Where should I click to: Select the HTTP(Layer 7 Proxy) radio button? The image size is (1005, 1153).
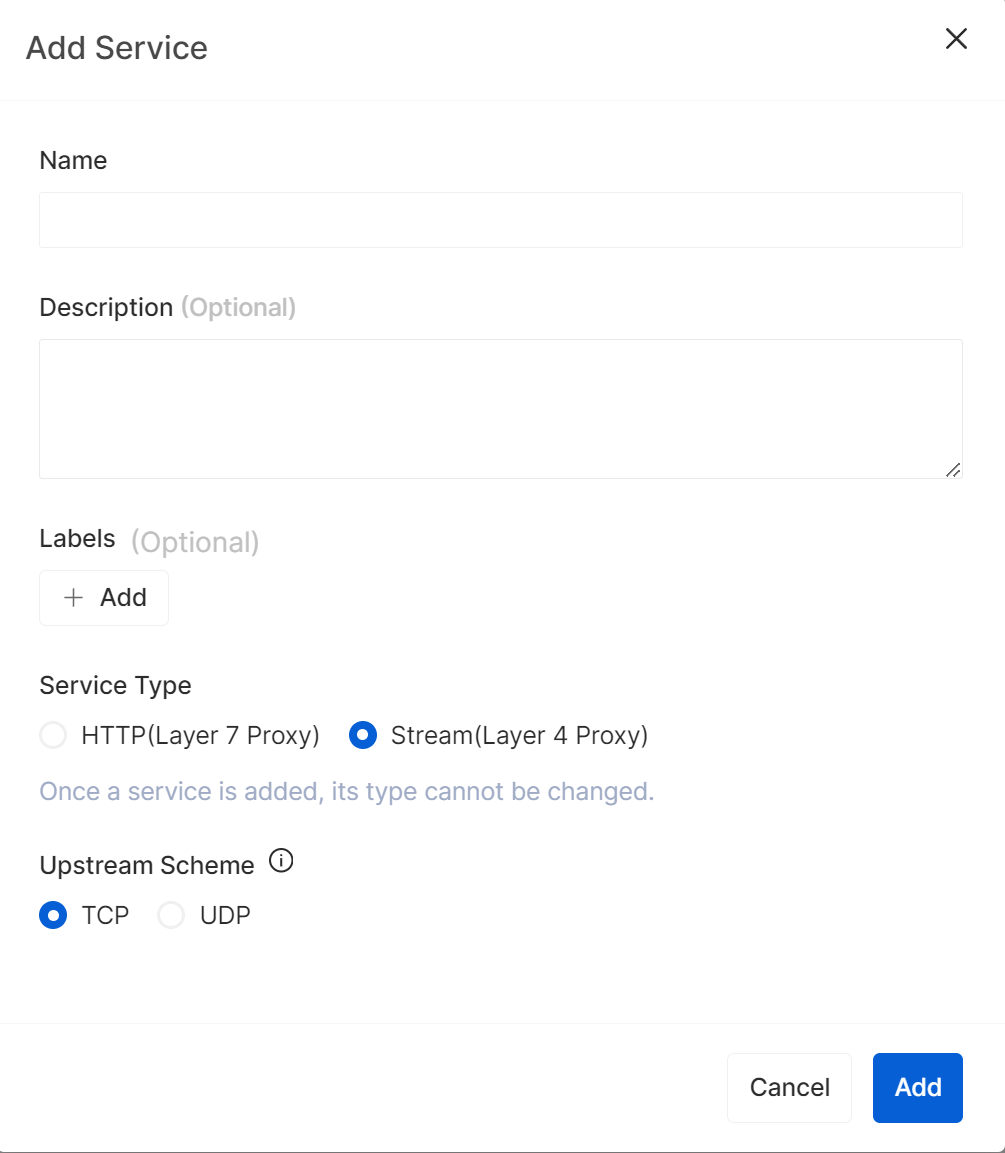pyautogui.click(x=53, y=736)
